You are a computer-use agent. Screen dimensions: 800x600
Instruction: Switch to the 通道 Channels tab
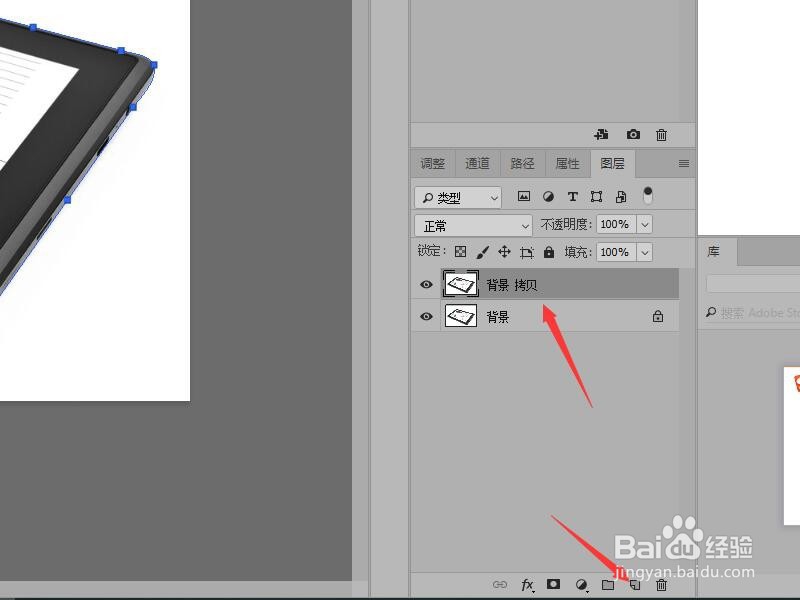(x=476, y=163)
